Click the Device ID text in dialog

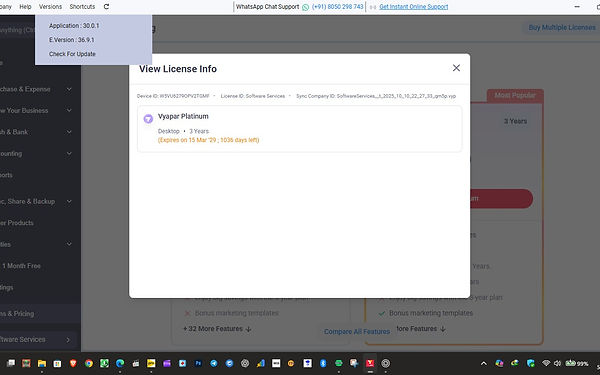(x=173, y=96)
